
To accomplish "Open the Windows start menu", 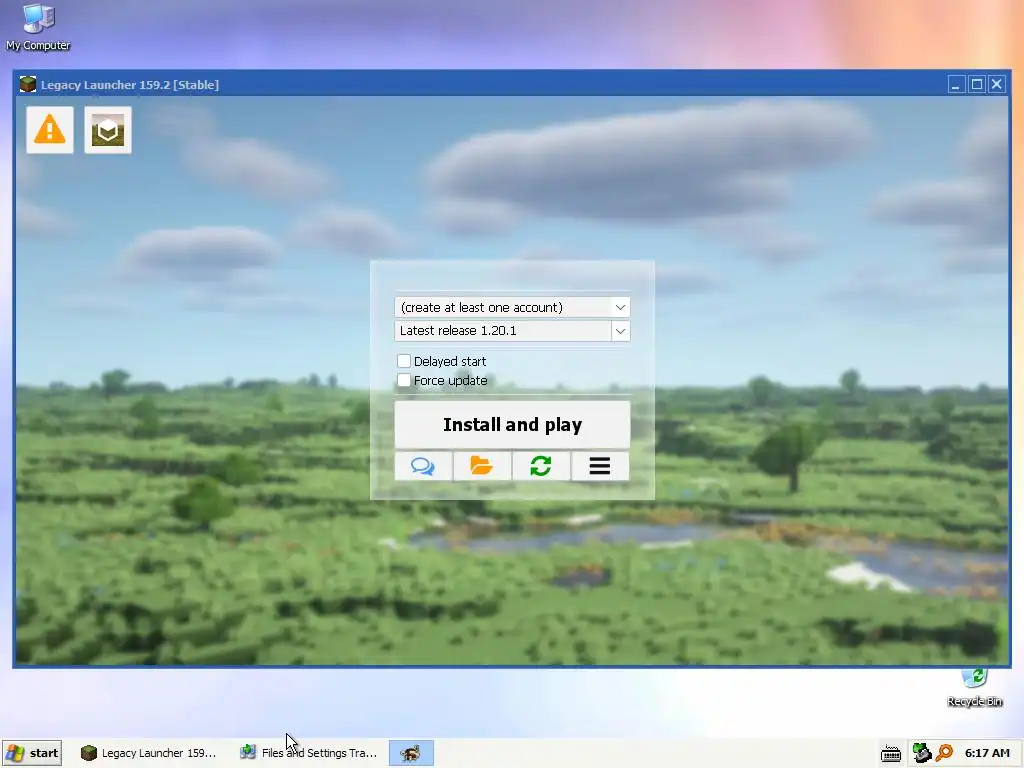I will point(32,753).
